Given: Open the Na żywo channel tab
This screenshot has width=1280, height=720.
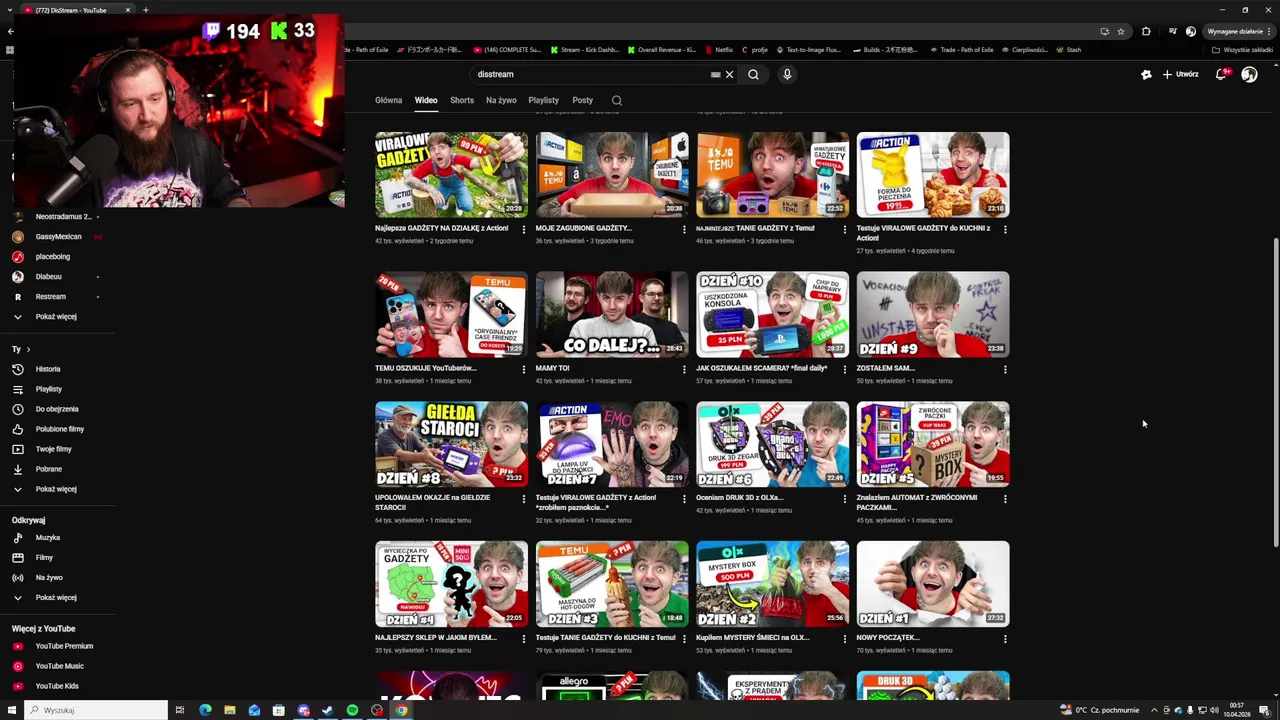Looking at the screenshot, I should pos(501,100).
